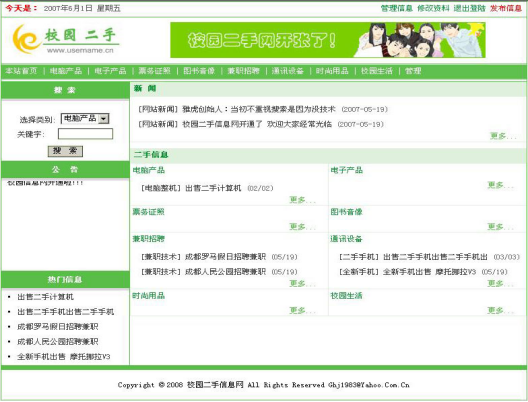Expand the 选择类别 category dropdown

point(85,119)
